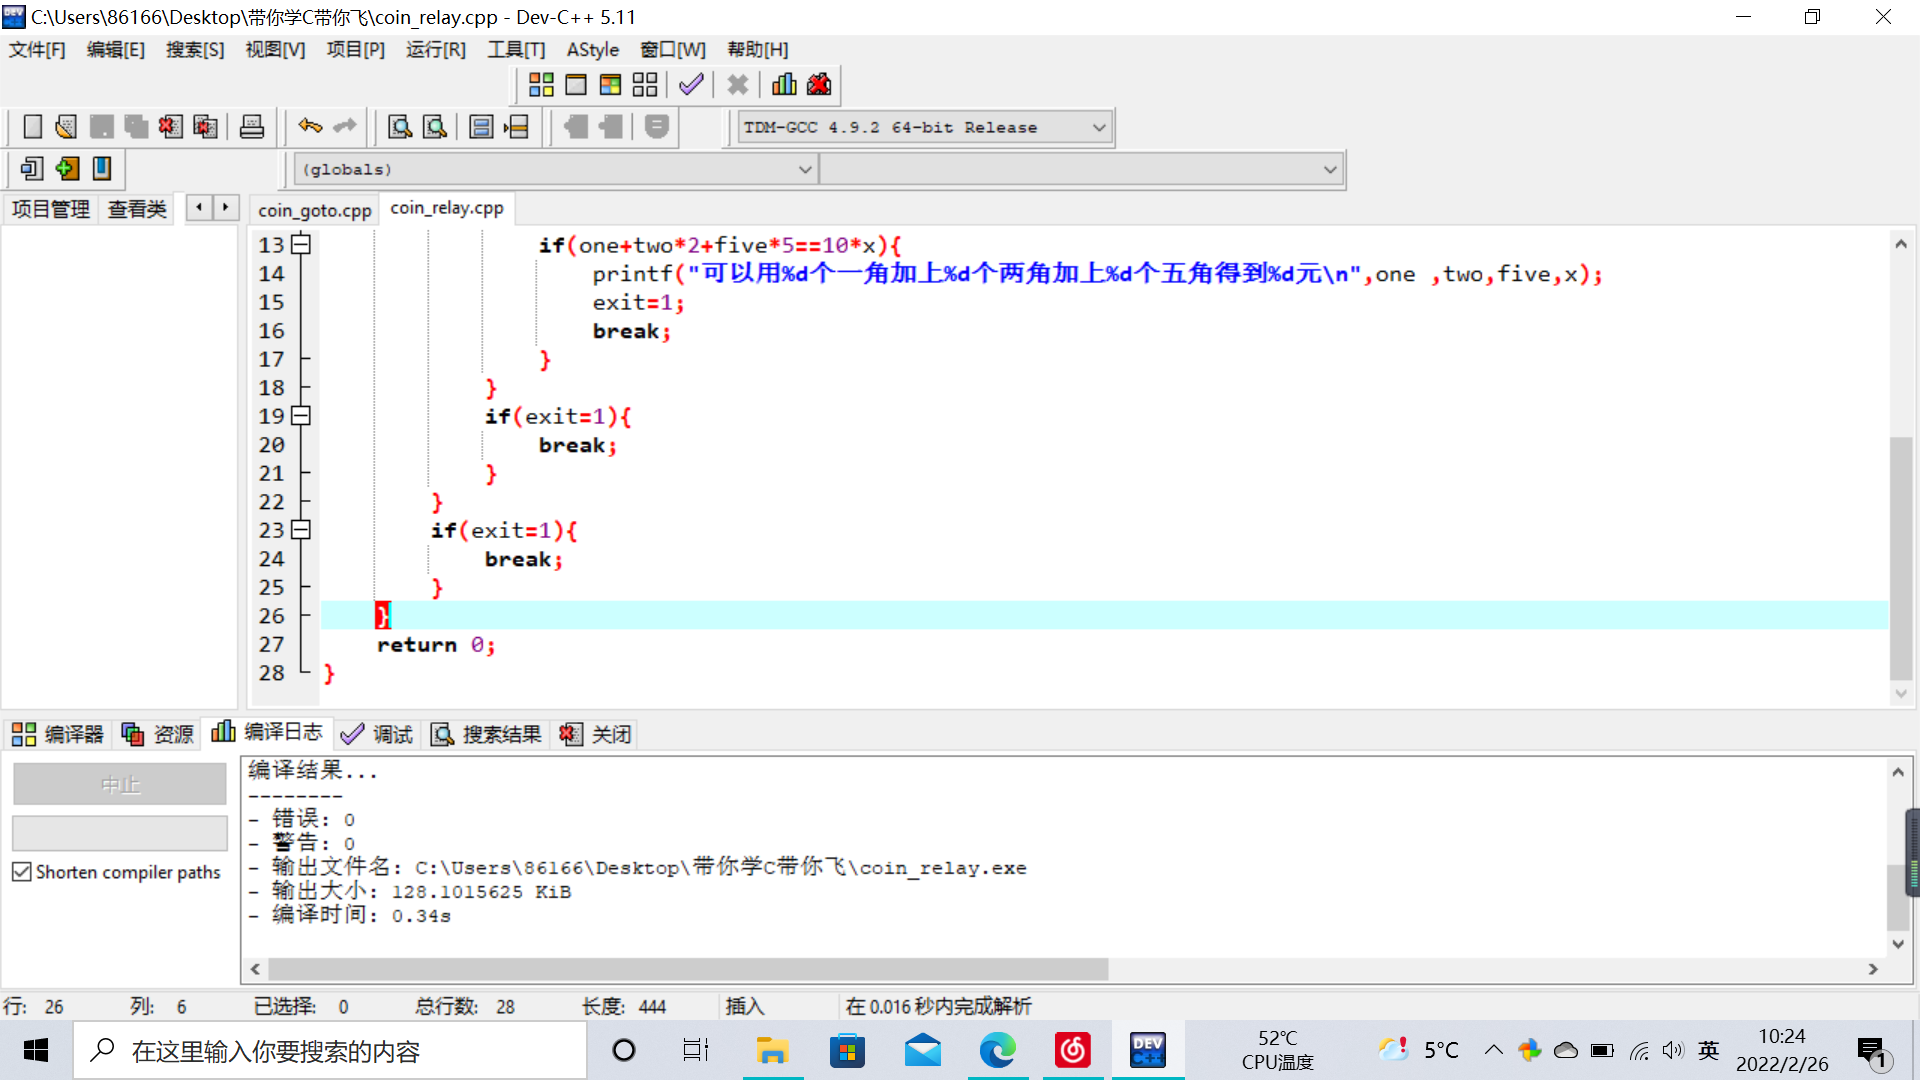Click the Add bookmark icon
The width and height of the screenshot is (1920, 1080).
point(67,169)
